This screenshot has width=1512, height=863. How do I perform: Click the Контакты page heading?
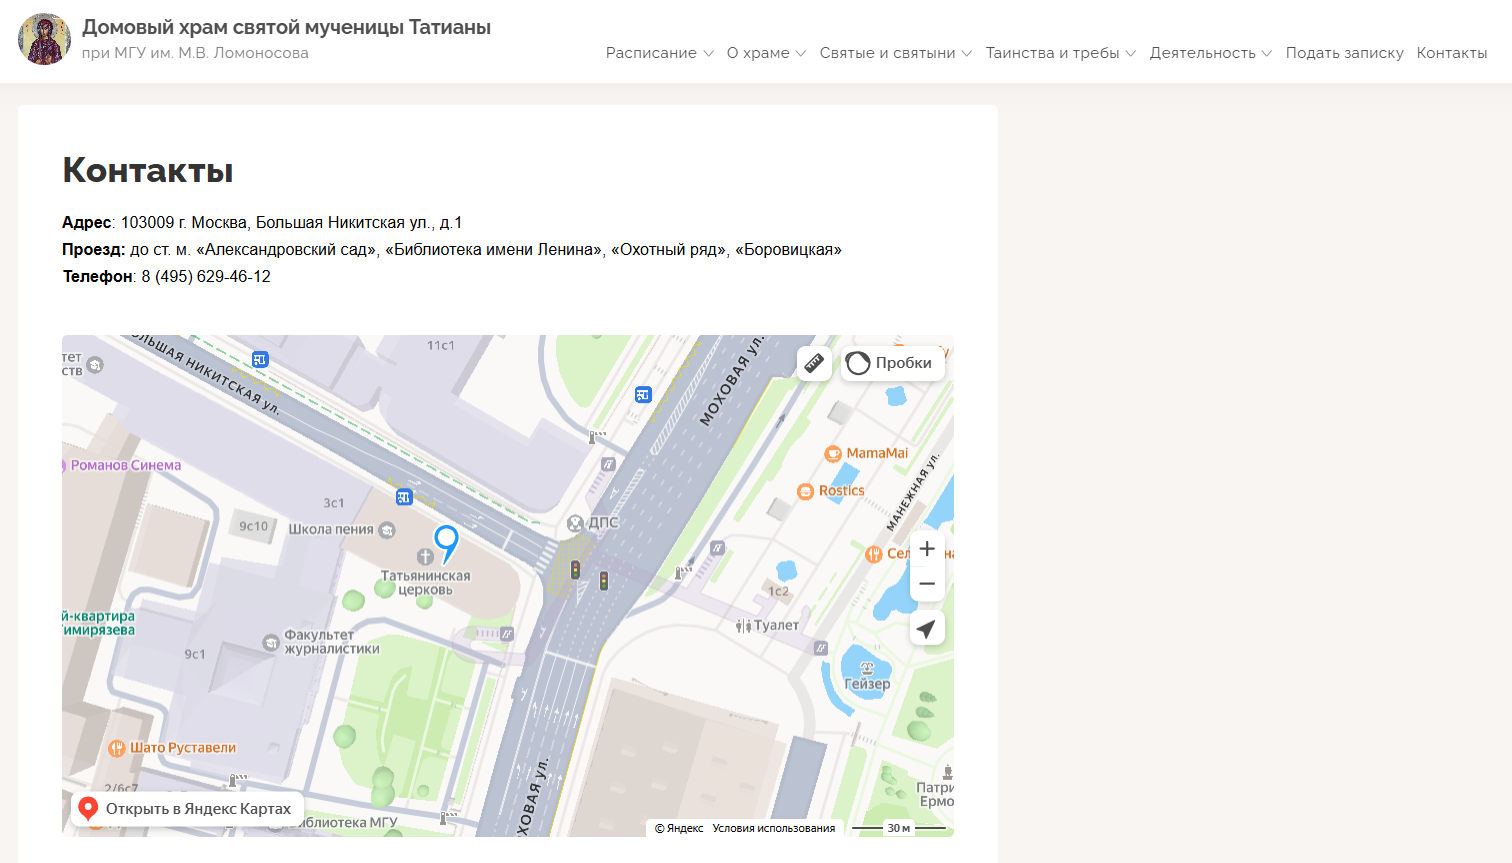click(x=148, y=170)
